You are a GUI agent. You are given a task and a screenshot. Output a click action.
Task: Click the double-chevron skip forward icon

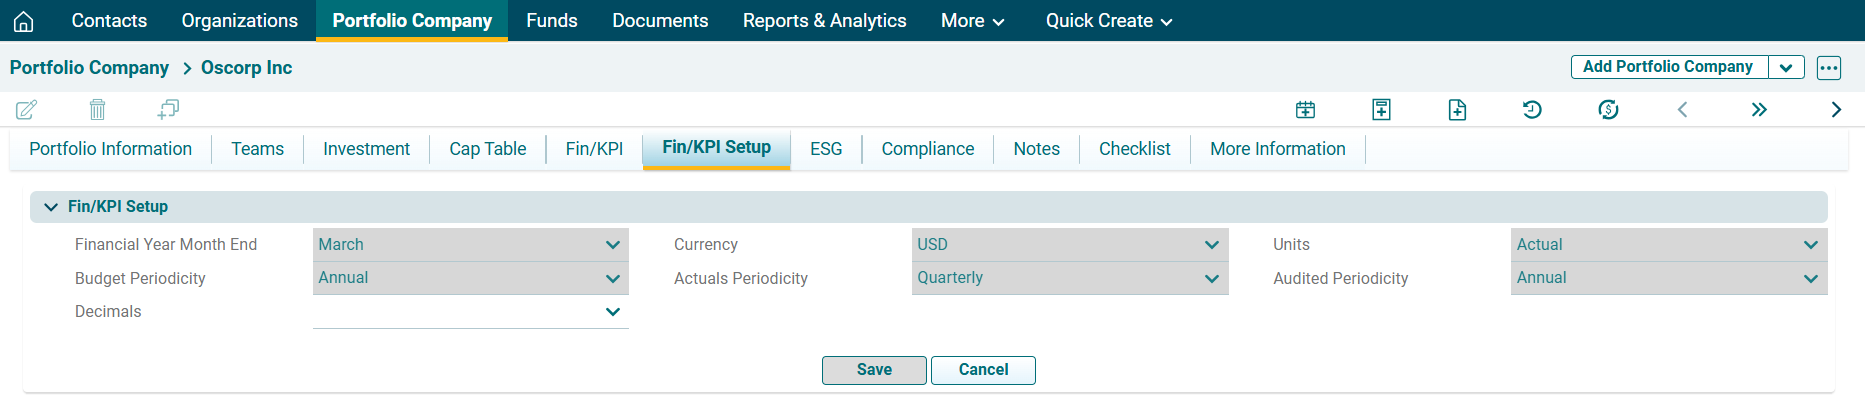coord(1759,110)
